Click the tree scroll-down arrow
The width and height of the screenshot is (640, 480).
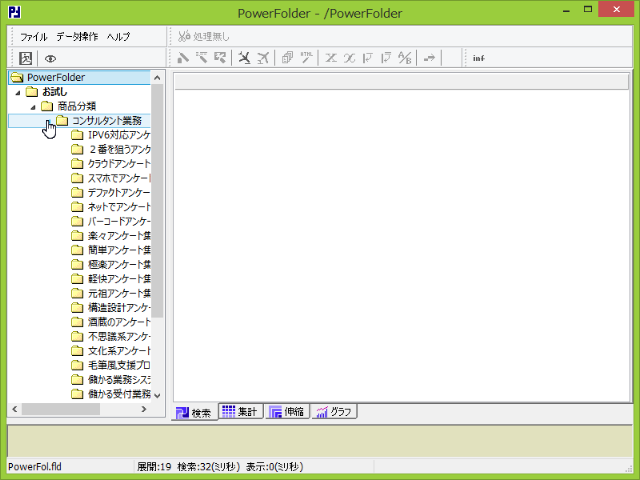pyautogui.click(x=157, y=395)
